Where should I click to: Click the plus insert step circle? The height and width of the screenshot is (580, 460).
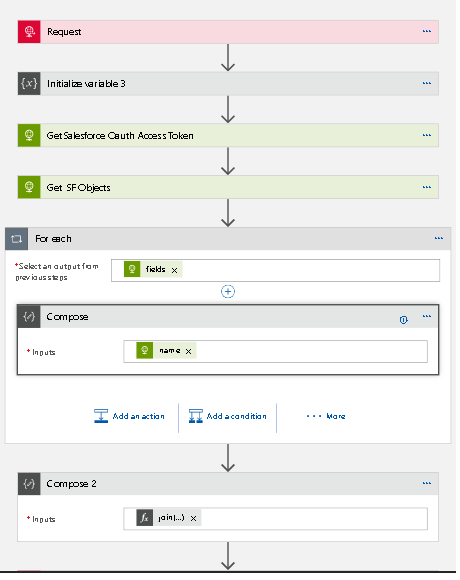228,291
